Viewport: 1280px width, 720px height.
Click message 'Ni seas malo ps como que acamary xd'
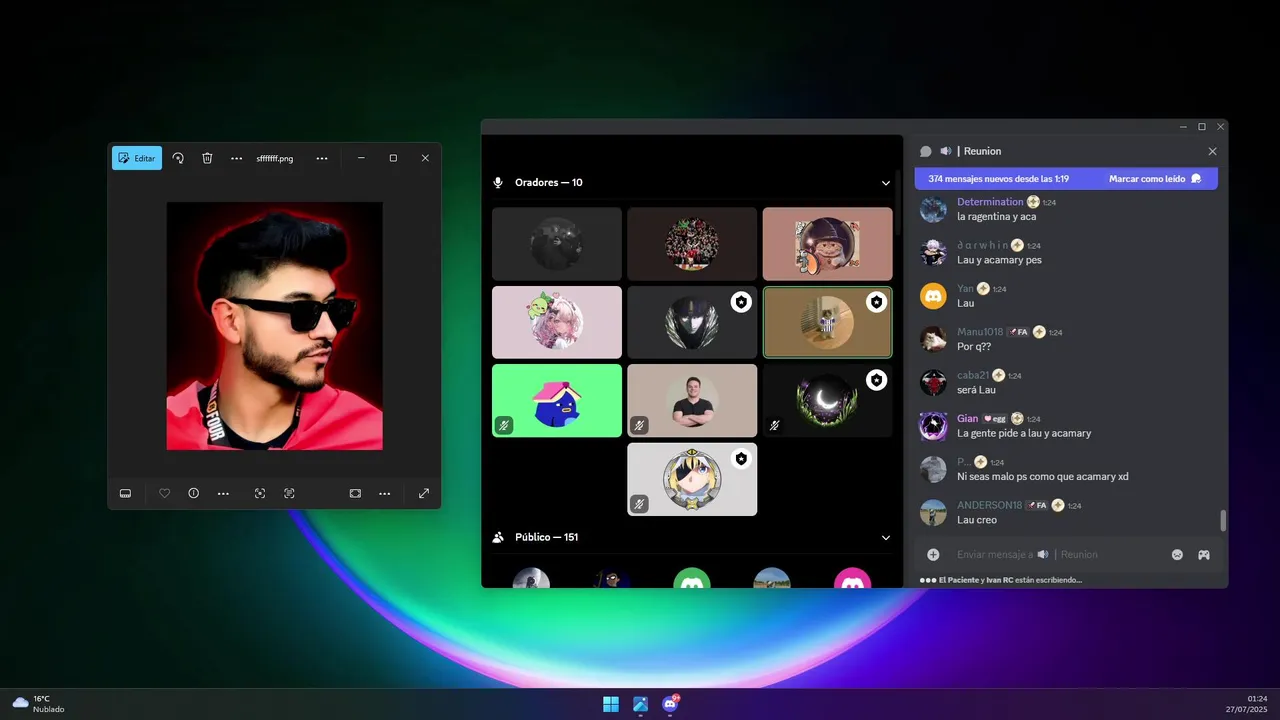[1043, 476]
